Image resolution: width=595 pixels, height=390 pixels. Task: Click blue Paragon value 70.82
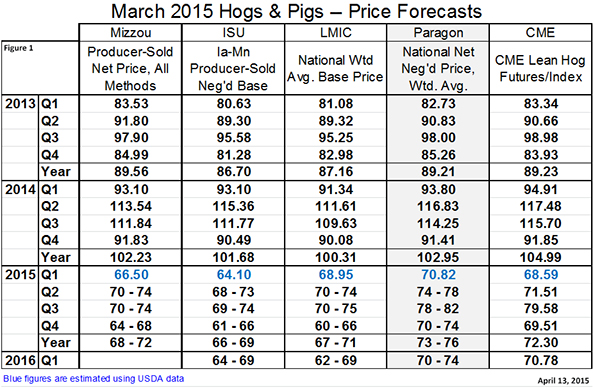438,275
